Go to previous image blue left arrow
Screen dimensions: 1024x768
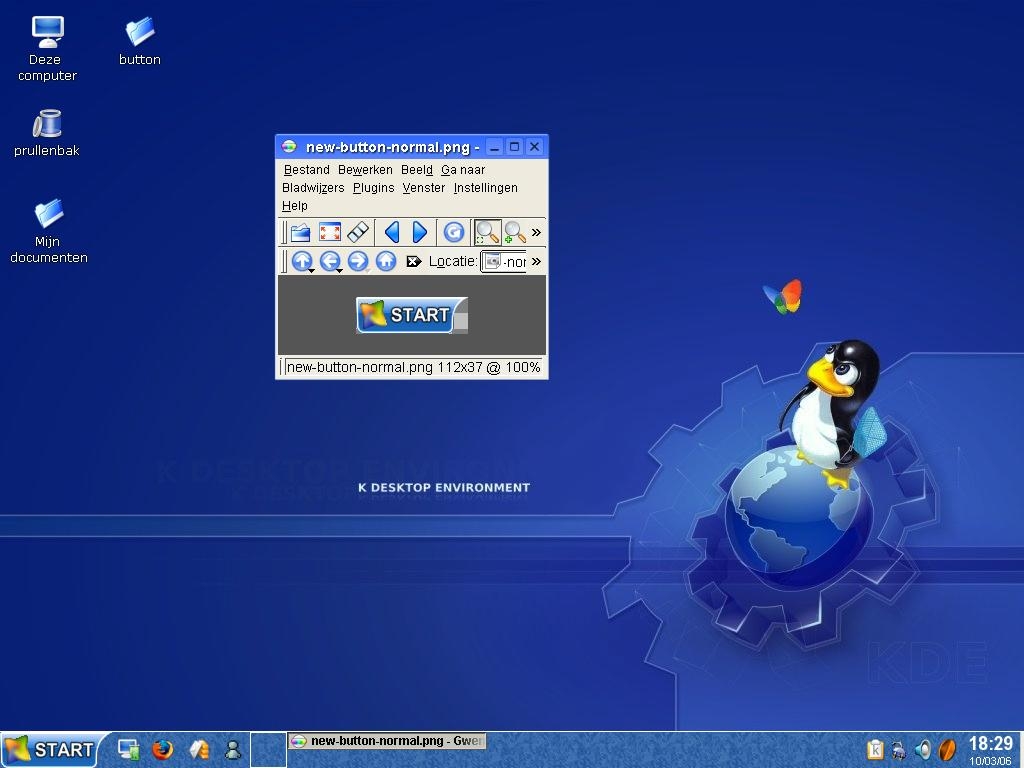(x=392, y=232)
